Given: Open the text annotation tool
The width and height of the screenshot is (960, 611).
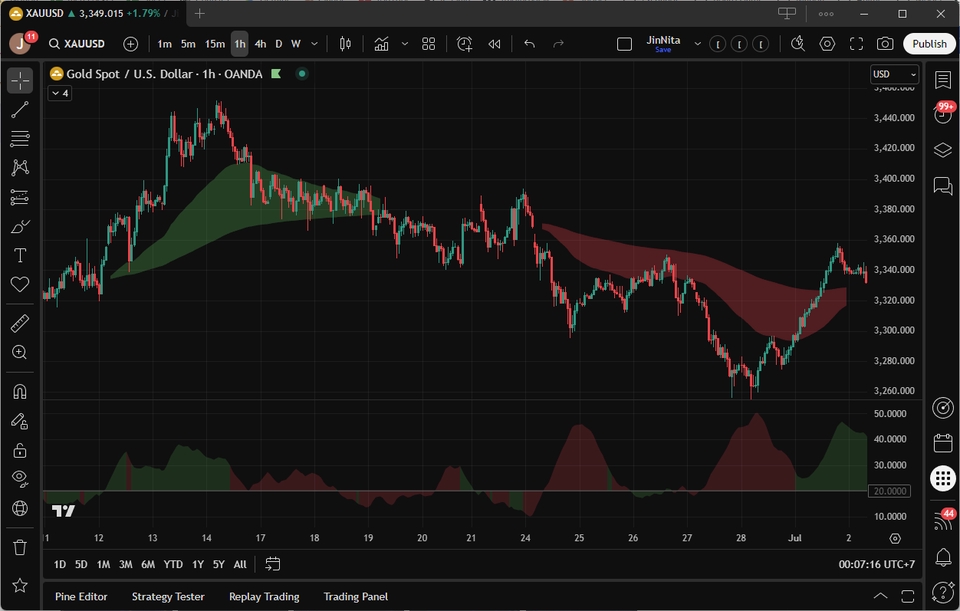Looking at the screenshot, I should pyautogui.click(x=20, y=256).
